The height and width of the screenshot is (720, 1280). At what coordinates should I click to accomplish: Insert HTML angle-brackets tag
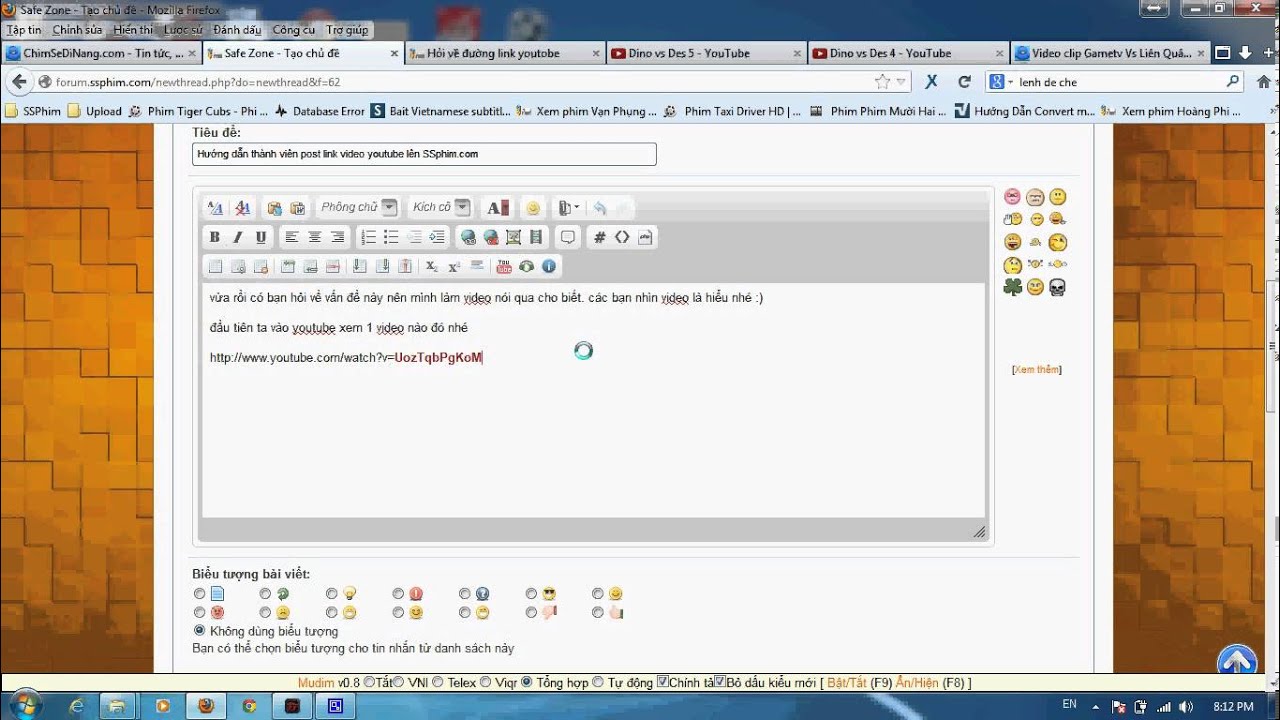(622, 237)
